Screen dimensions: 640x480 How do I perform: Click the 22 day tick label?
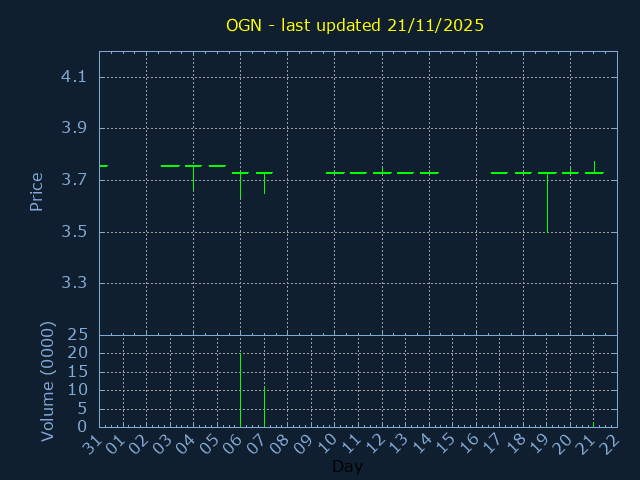coord(610,444)
